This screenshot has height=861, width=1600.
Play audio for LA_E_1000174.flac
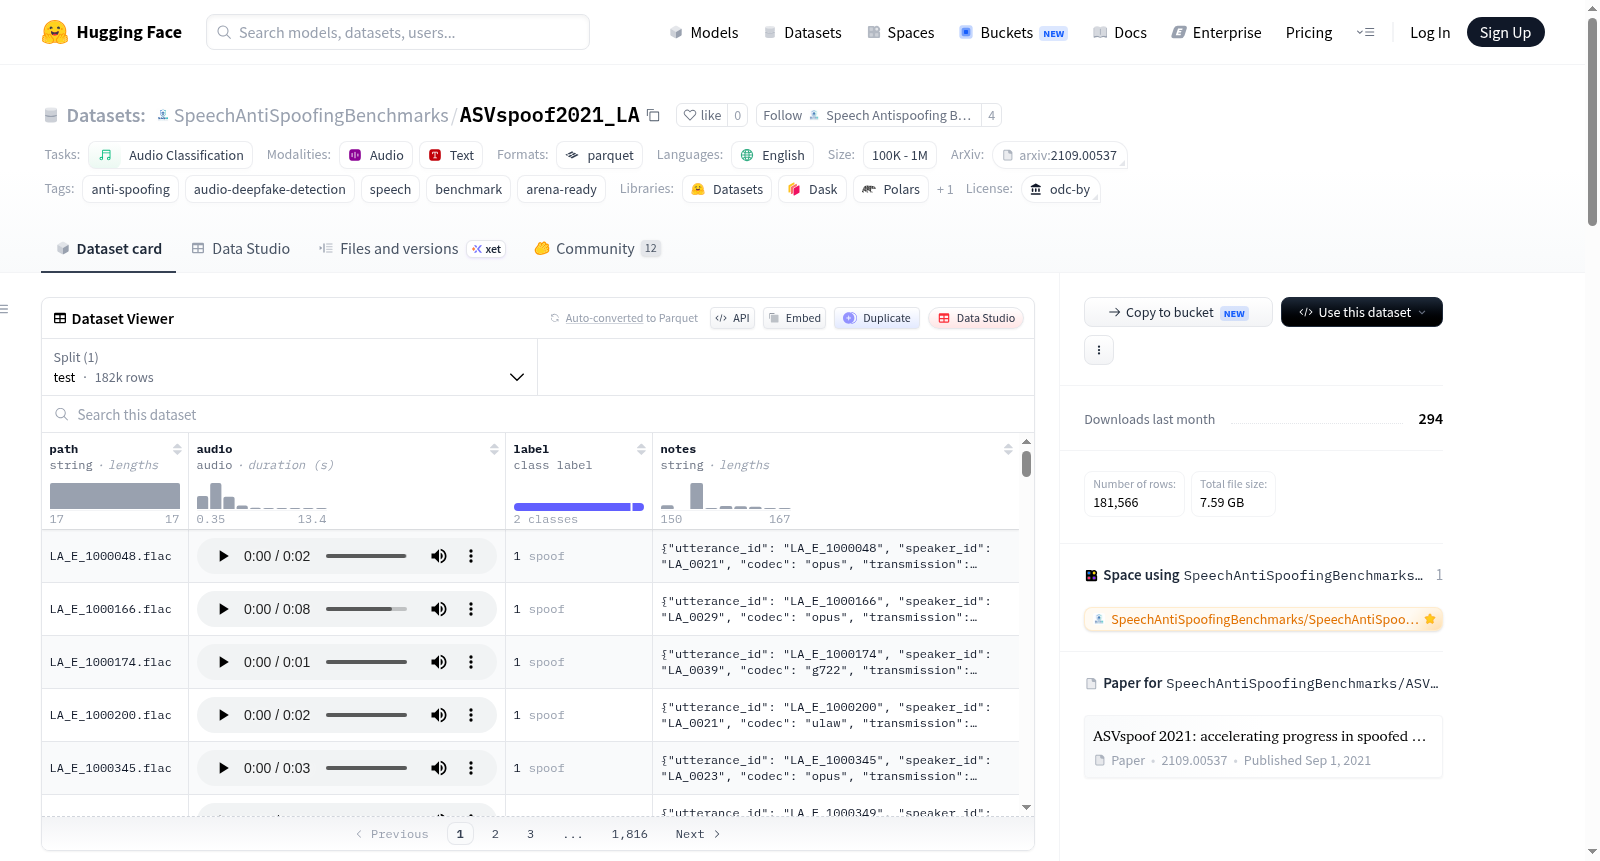click(x=223, y=662)
